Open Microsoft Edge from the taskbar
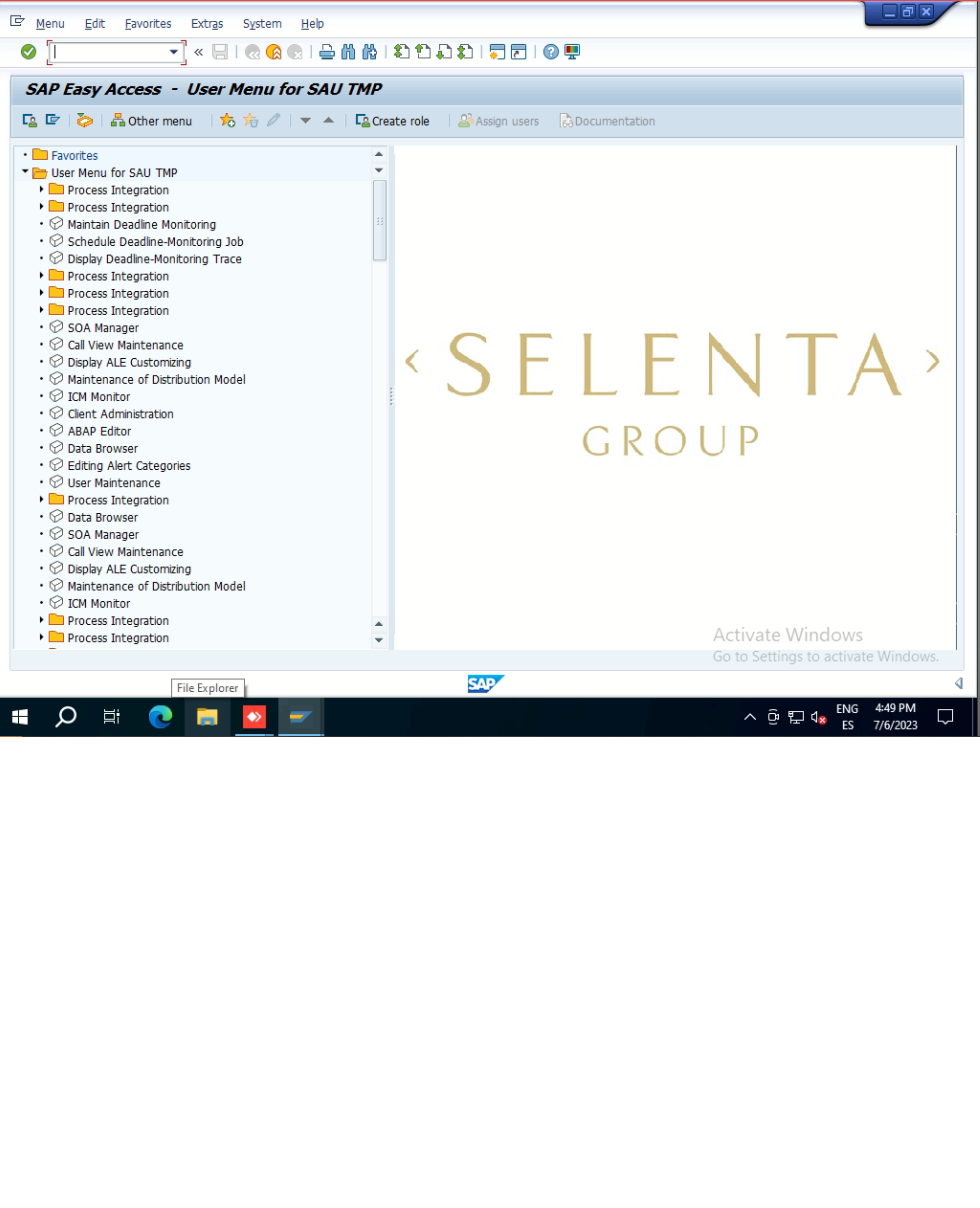The height and width of the screenshot is (1208, 980). [160, 717]
